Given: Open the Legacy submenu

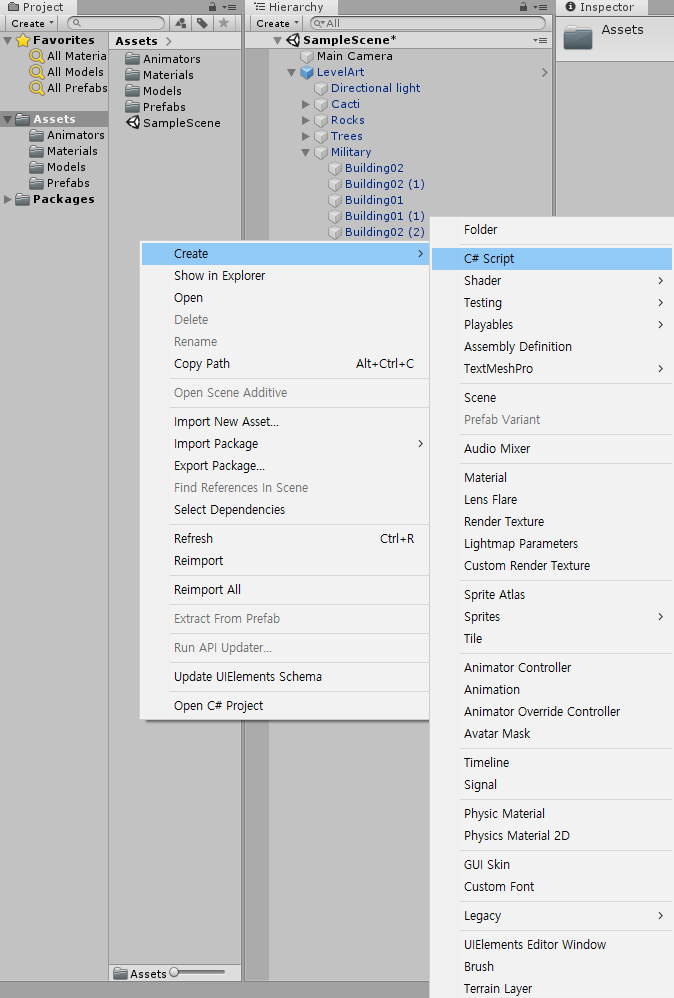Looking at the screenshot, I should click(552, 916).
